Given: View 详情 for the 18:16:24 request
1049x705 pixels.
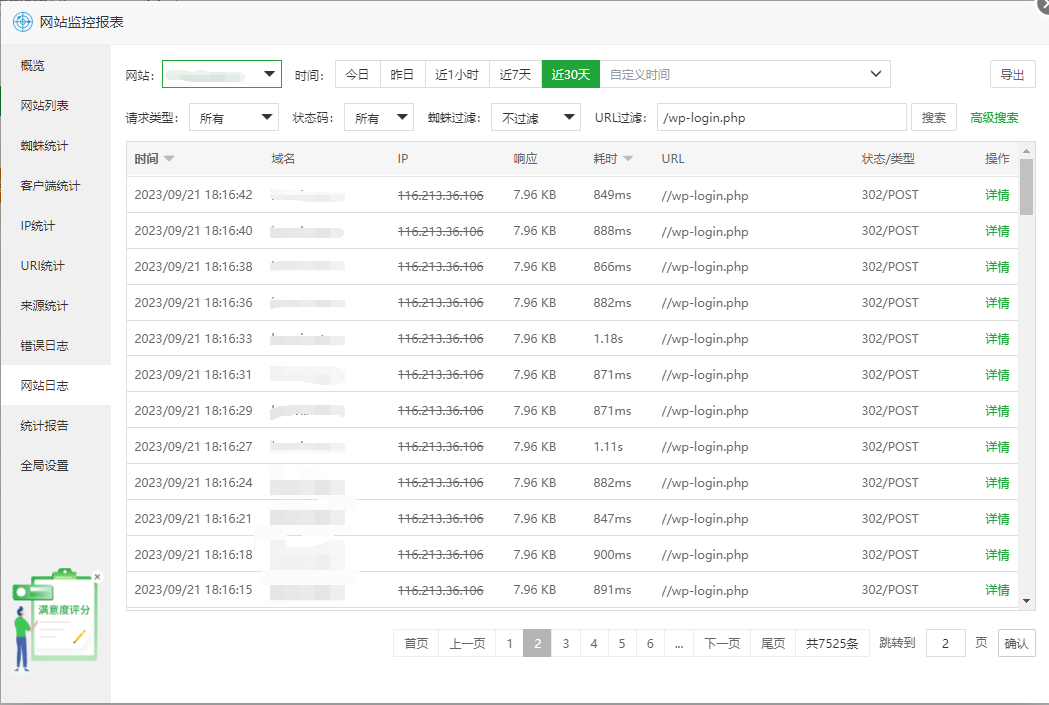Looking at the screenshot, I should [997, 483].
